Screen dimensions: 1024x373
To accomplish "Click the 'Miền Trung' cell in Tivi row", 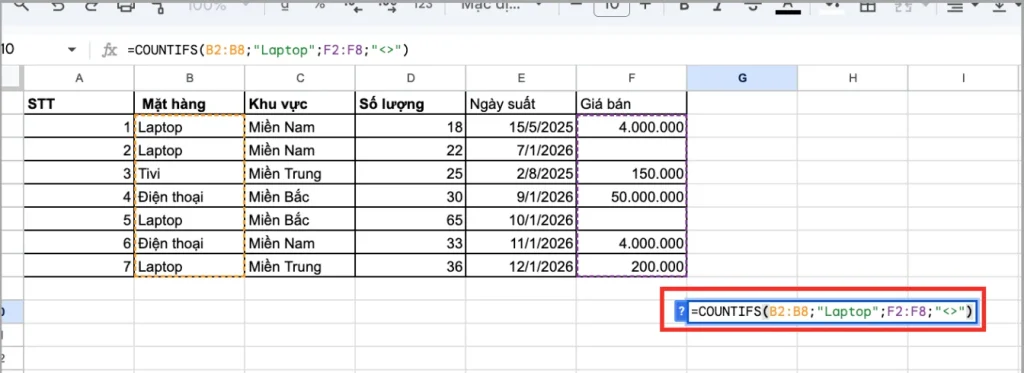I will tap(300, 174).
